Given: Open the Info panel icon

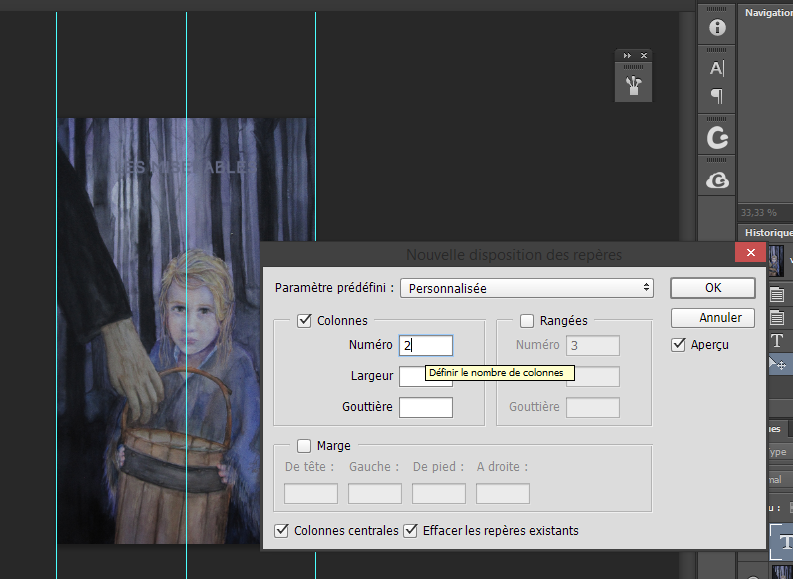Looking at the screenshot, I should click(717, 27).
